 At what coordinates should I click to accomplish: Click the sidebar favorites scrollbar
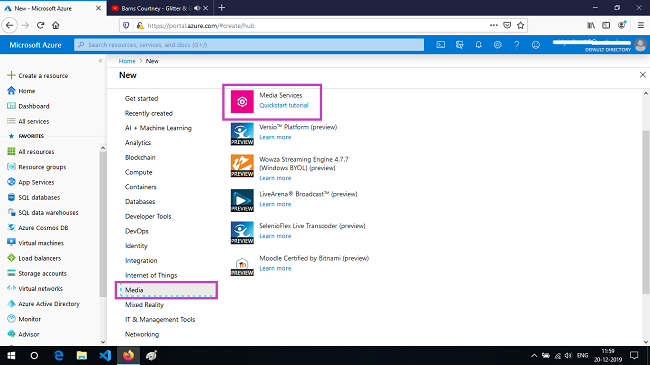[103, 224]
